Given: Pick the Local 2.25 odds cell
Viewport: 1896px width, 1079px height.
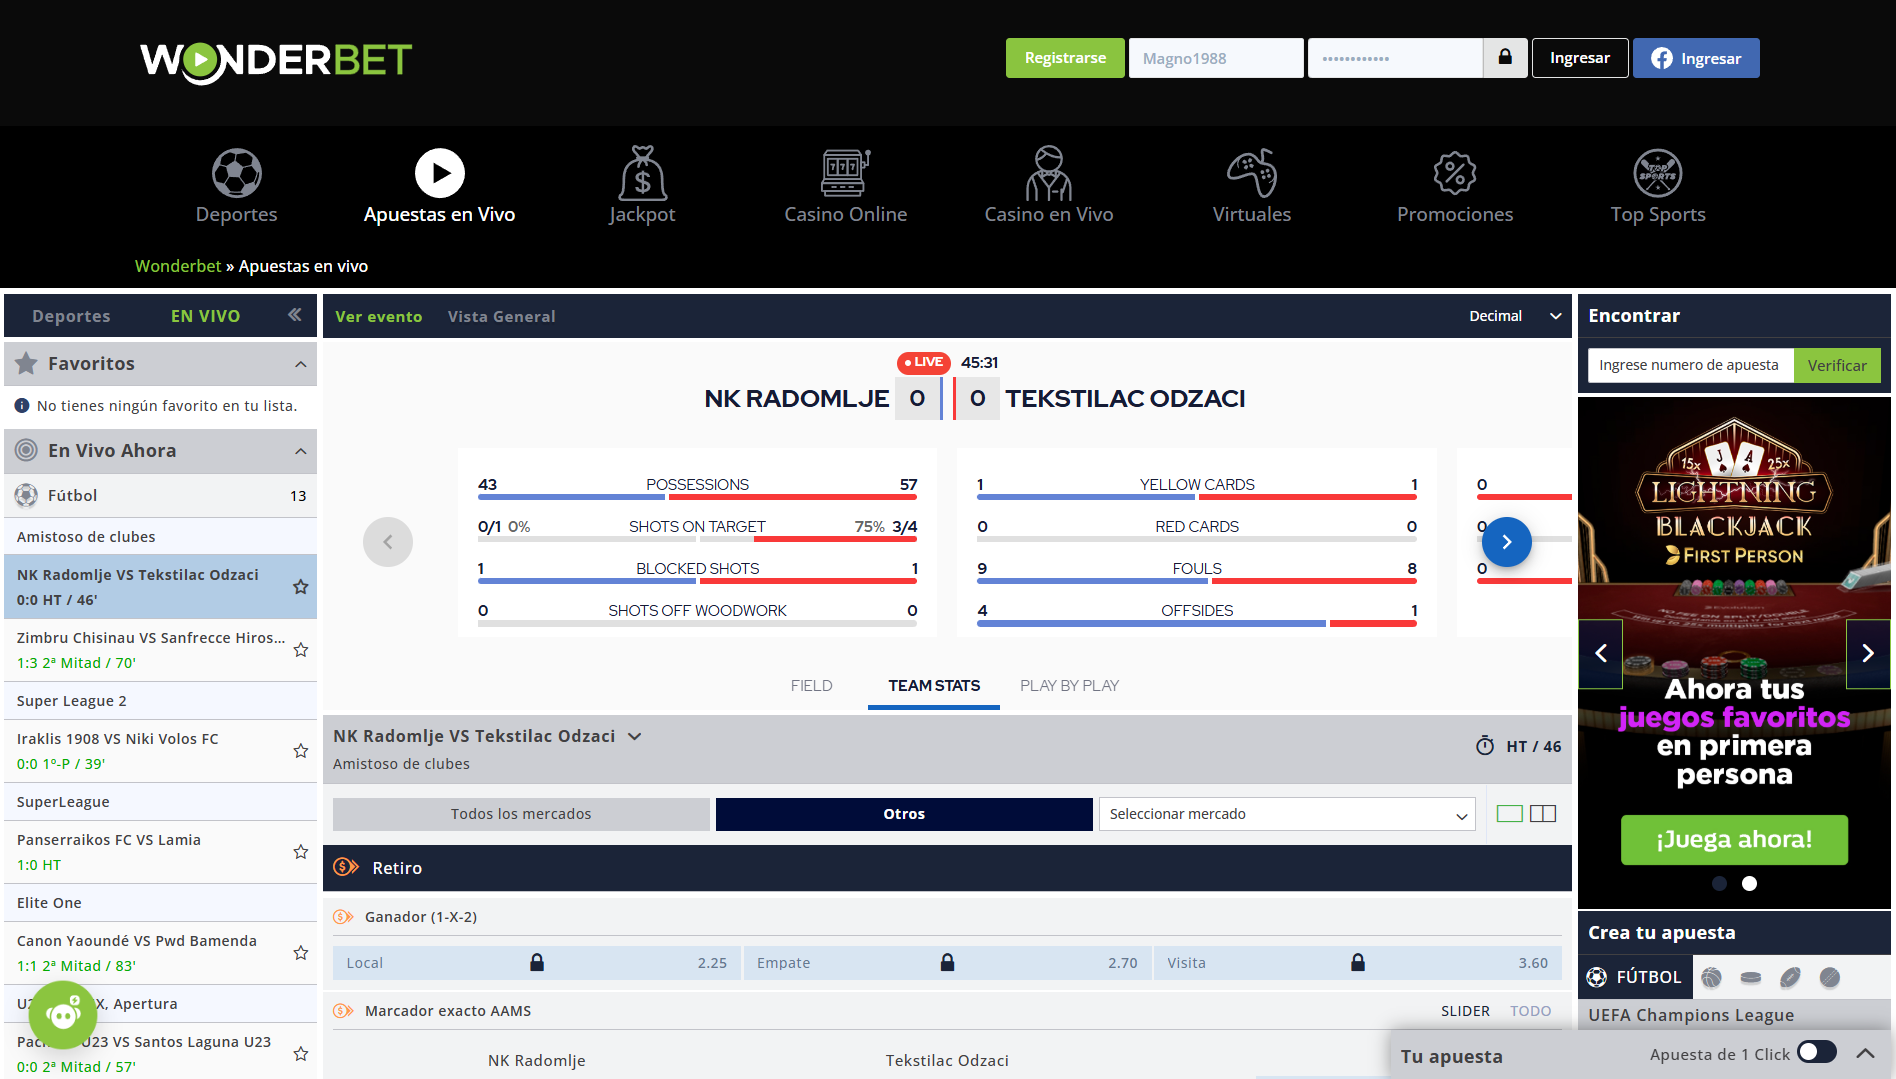Looking at the screenshot, I should coord(537,963).
